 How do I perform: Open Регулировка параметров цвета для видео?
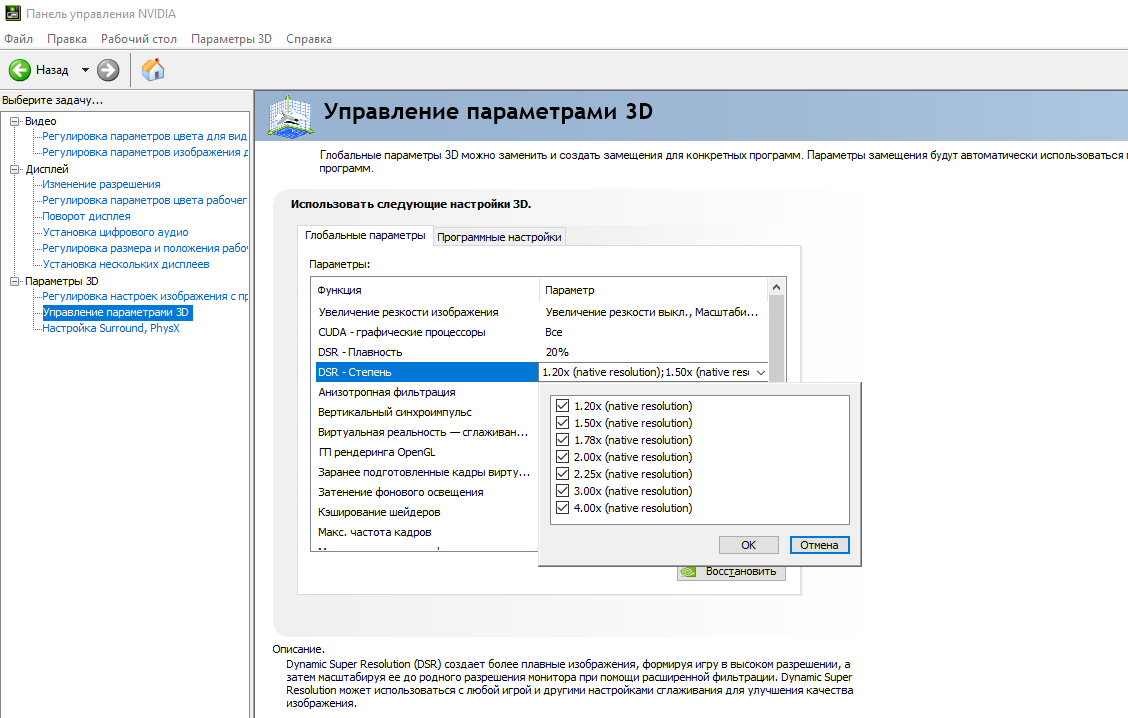point(144,136)
